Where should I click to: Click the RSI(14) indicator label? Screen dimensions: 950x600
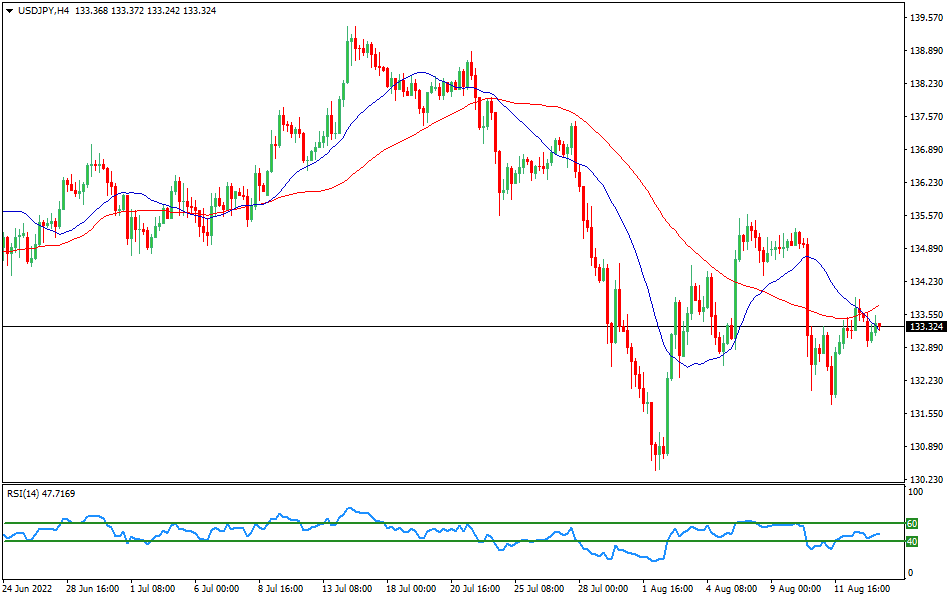(25, 492)
